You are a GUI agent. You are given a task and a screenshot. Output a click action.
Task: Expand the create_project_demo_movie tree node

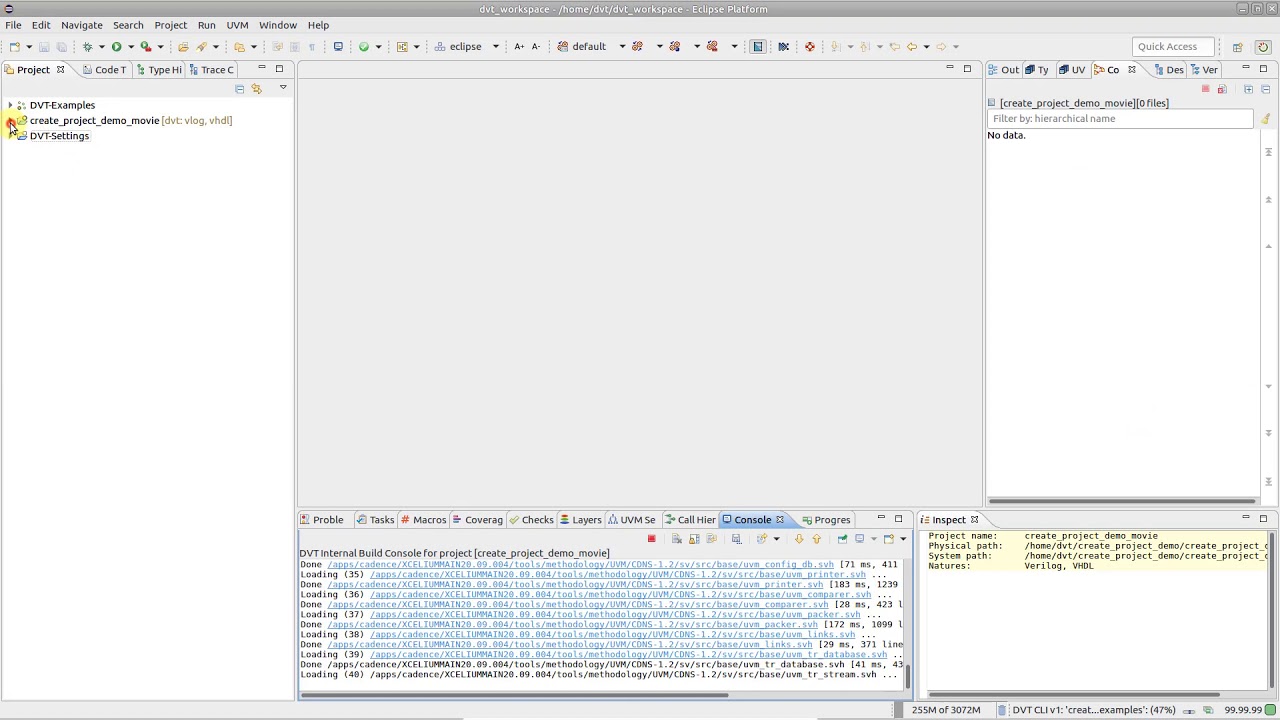(x=10, y=121)
